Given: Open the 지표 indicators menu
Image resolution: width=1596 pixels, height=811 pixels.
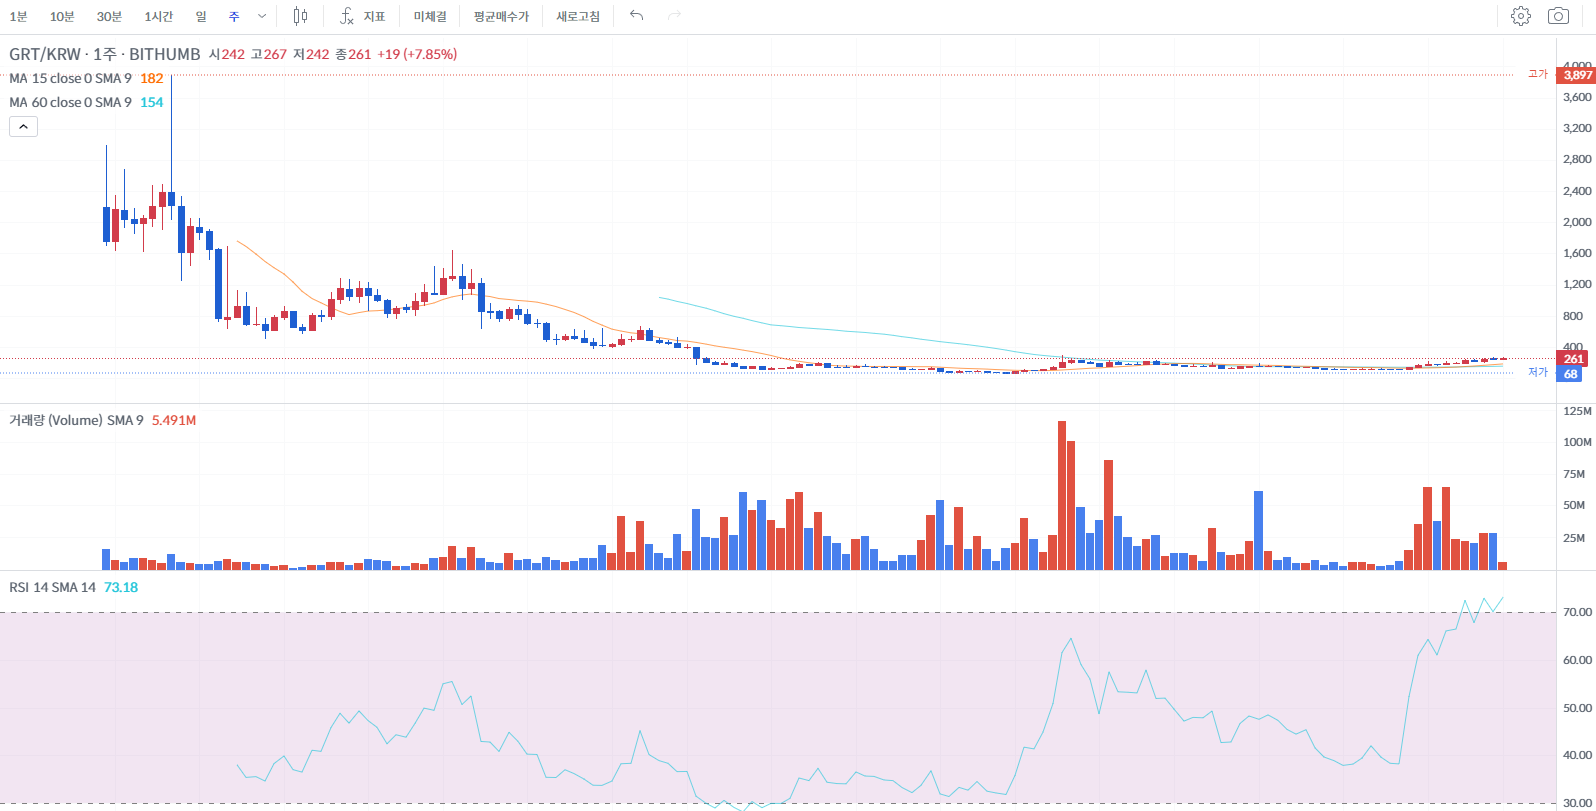Looking at the screenshot, I should pyautogui.click(x=362, y=16).
